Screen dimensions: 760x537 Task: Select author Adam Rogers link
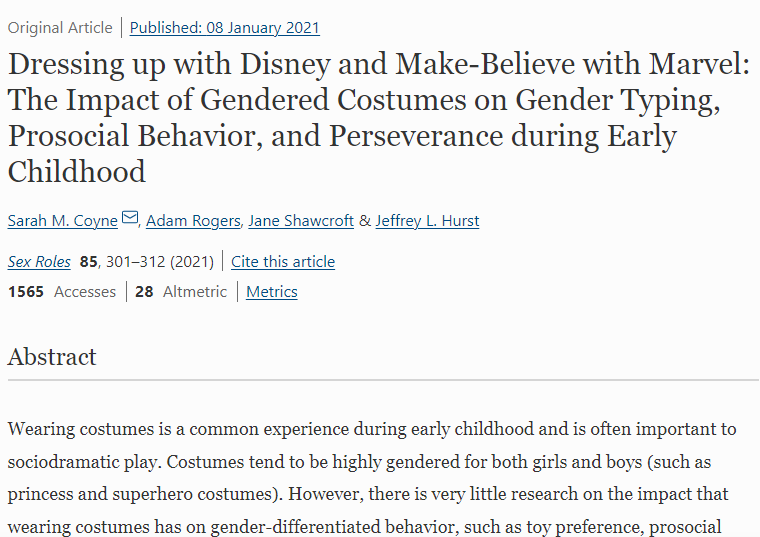pos(193,221)
